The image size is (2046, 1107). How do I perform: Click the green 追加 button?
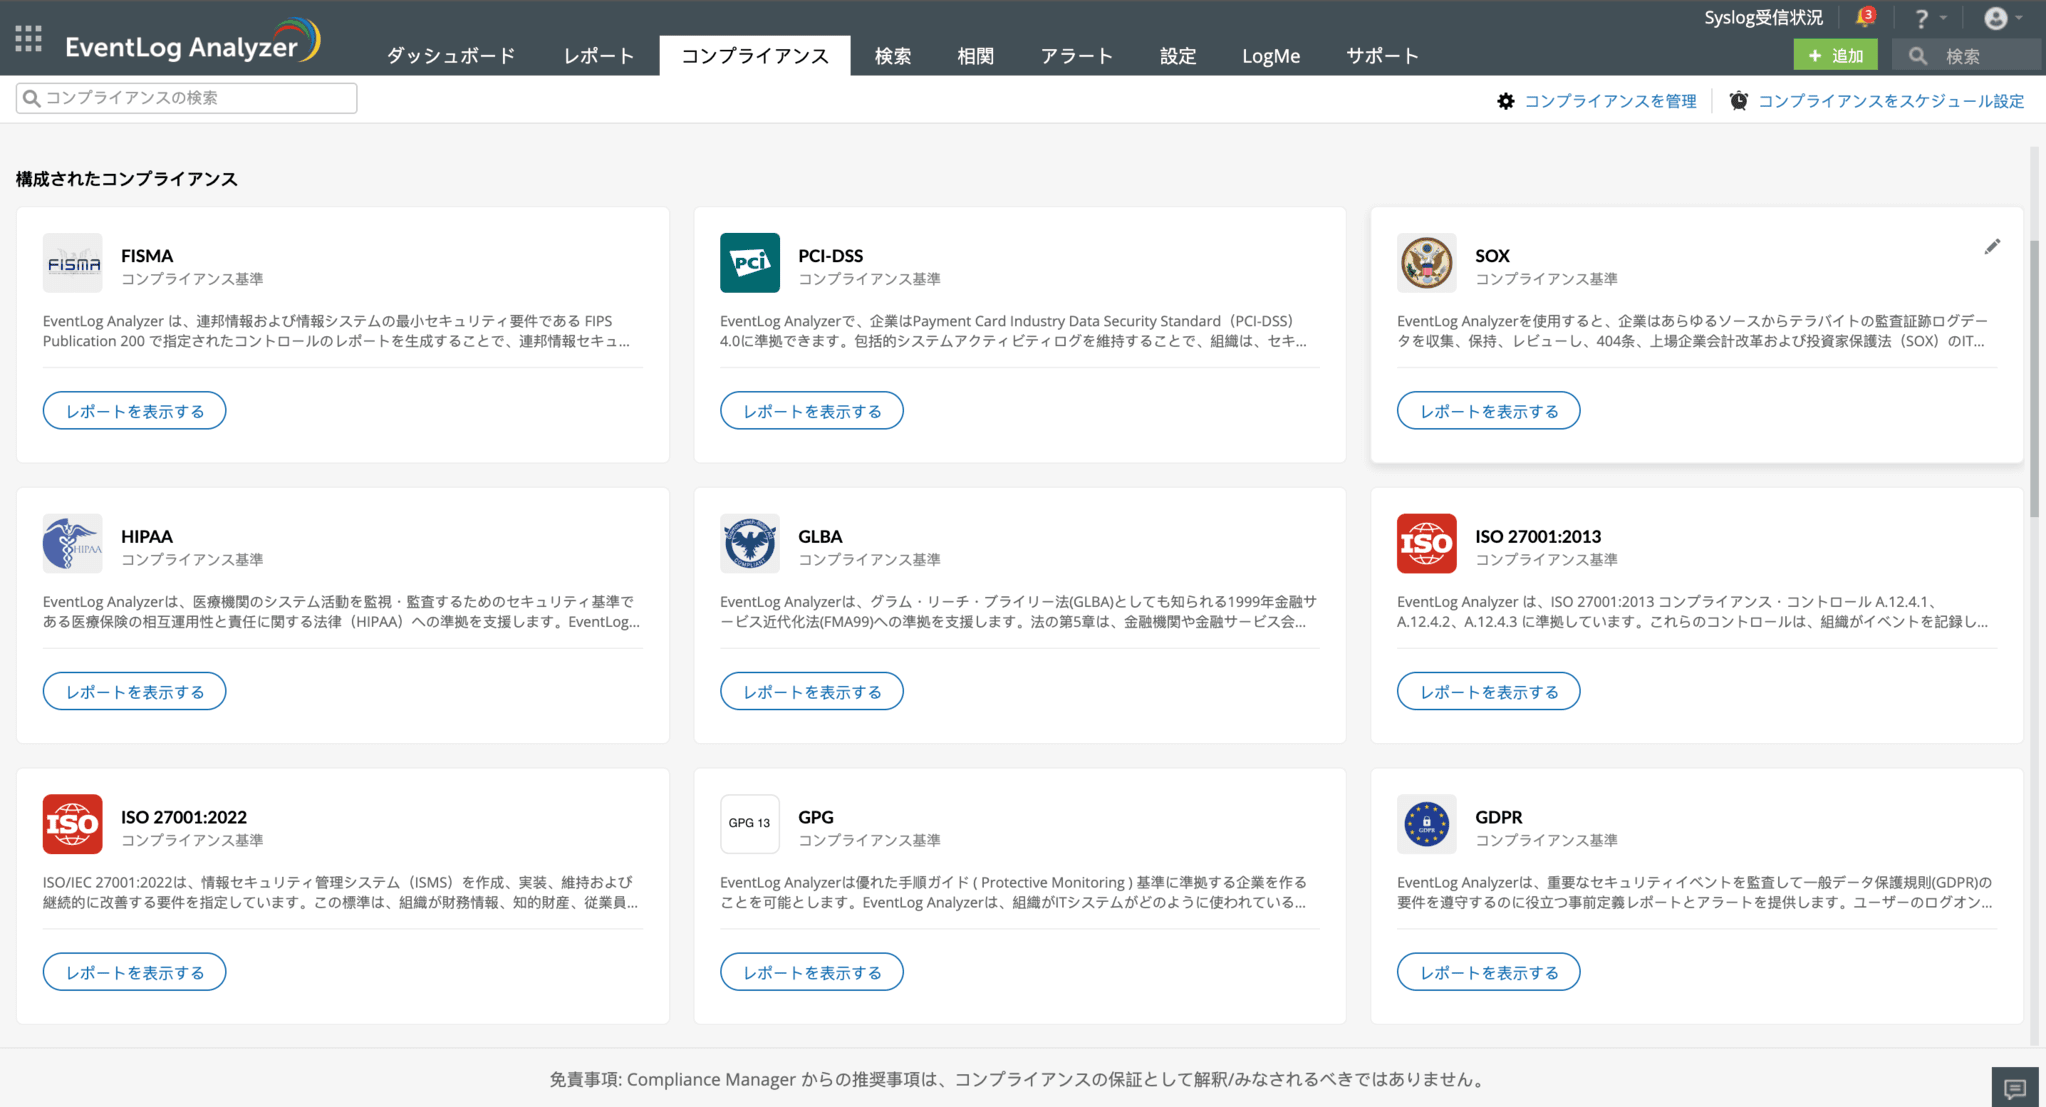1835,56
